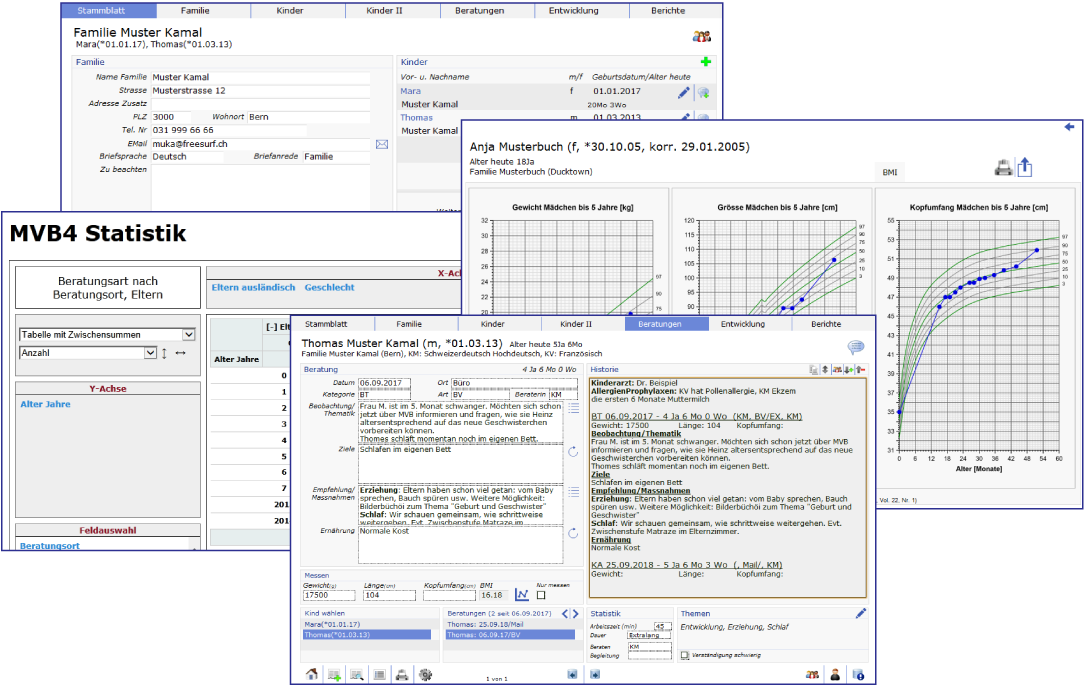
Task: Open the Kinder II tab in top window
Action: 384,10
